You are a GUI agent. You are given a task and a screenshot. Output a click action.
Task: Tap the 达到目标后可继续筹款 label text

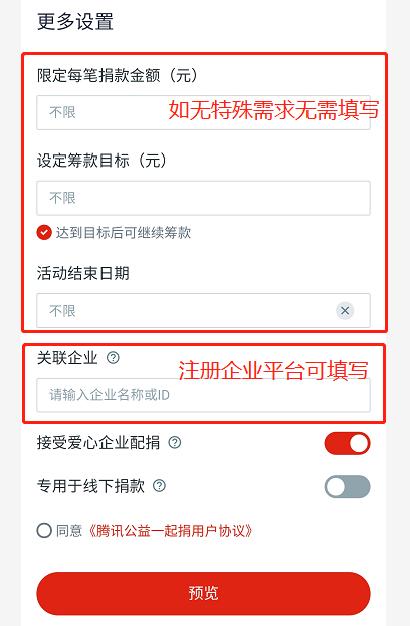pos(123,232)
